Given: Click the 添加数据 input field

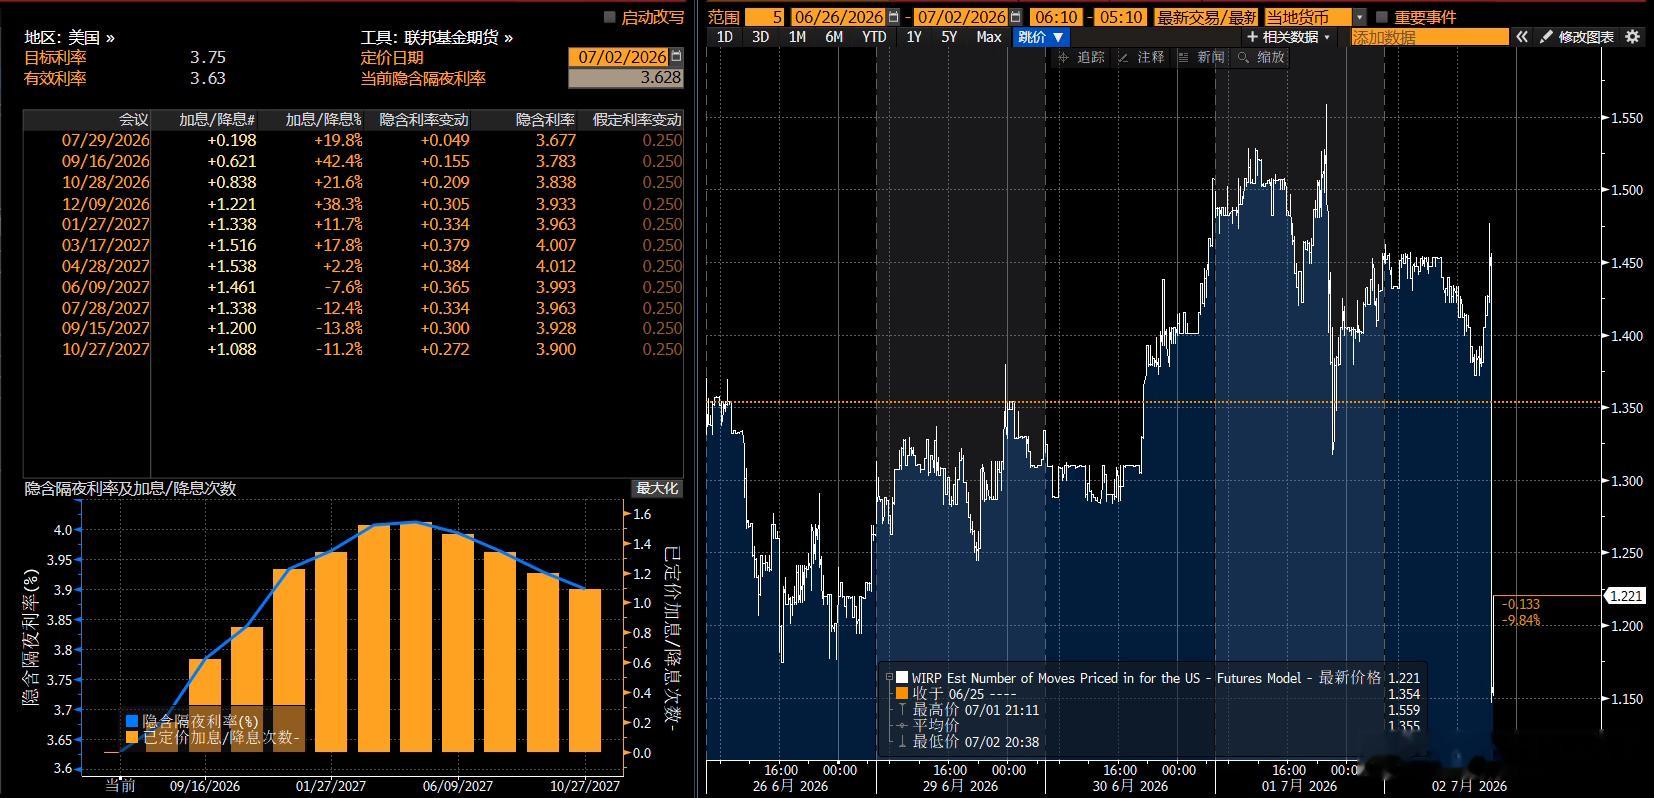Looking at the screenshot, I should point(1429,37).
